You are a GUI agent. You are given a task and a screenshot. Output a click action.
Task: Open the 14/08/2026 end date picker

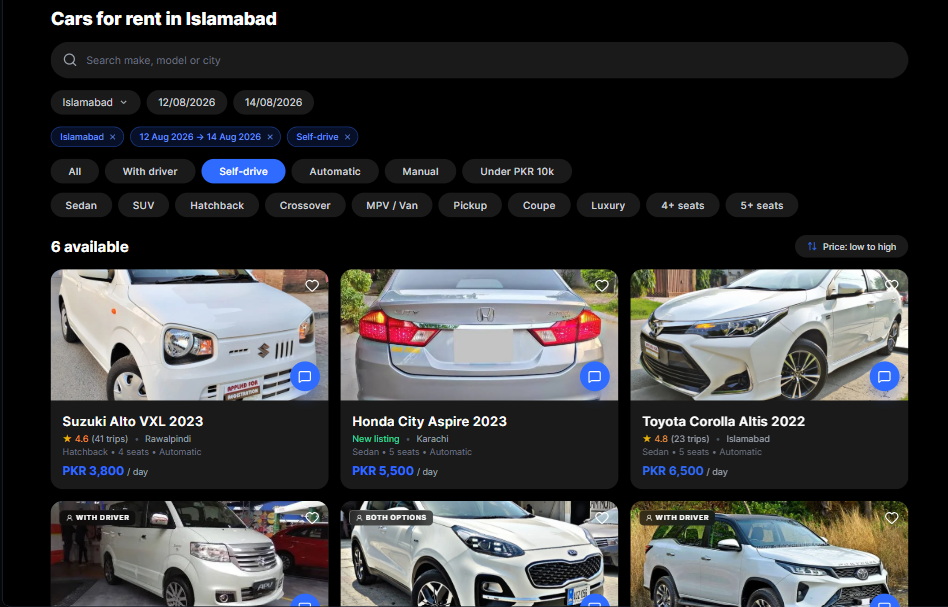(x=273, y=102)
